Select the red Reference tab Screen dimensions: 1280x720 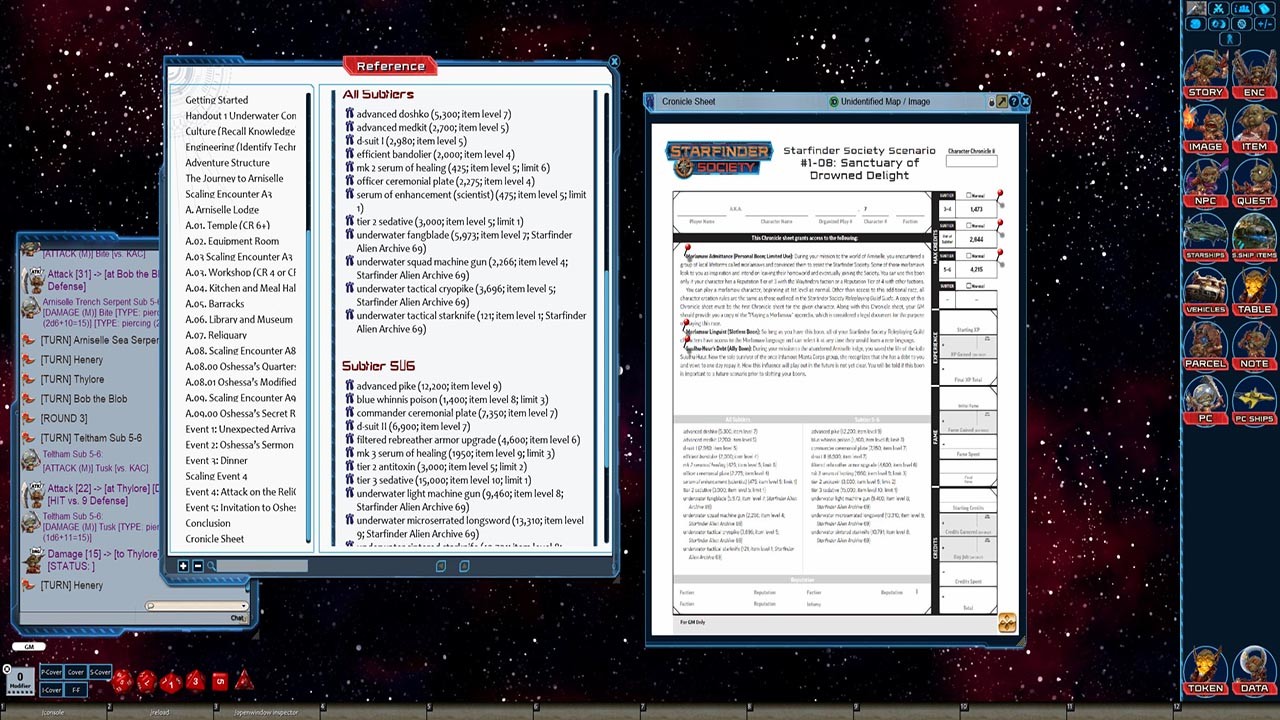389,65
